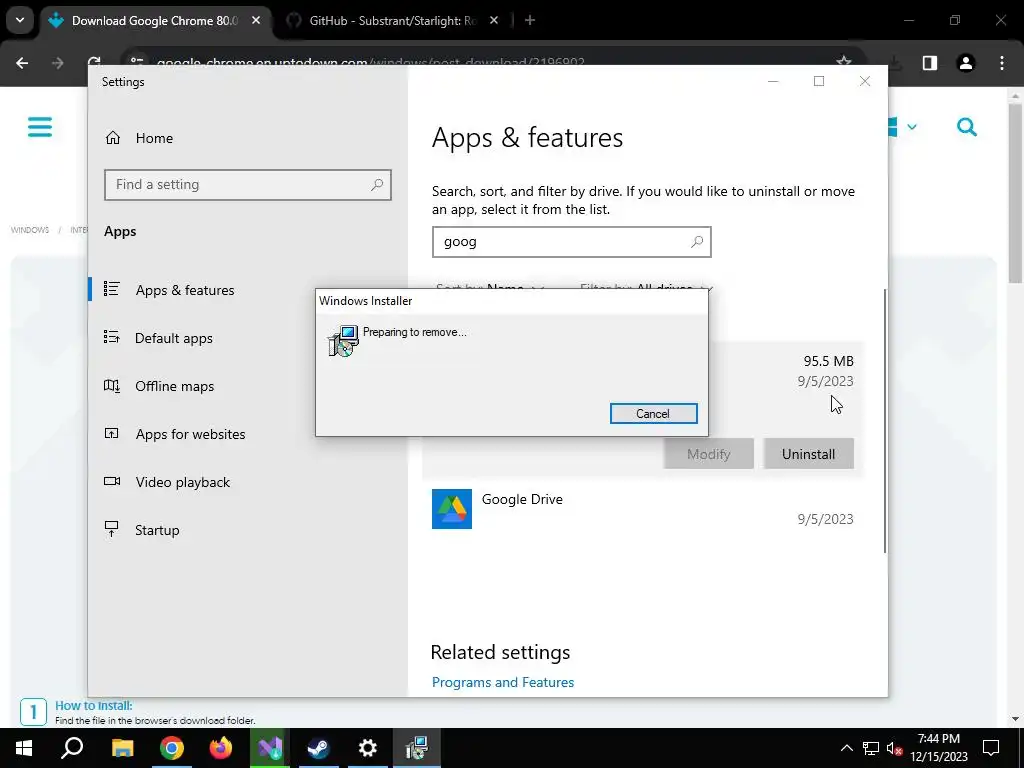Click the Uninstall button
This screenshot has height=768, width=1024.
tap(808, 454)
